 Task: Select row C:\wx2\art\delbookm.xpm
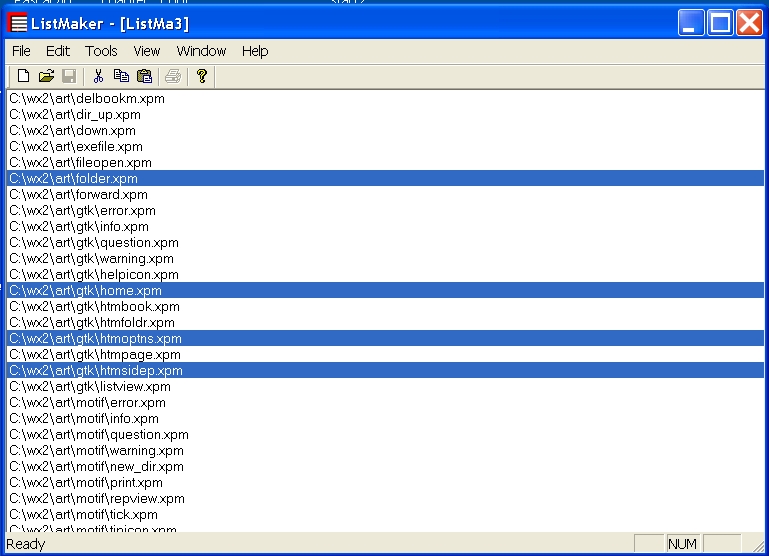(x=385, y=99)
